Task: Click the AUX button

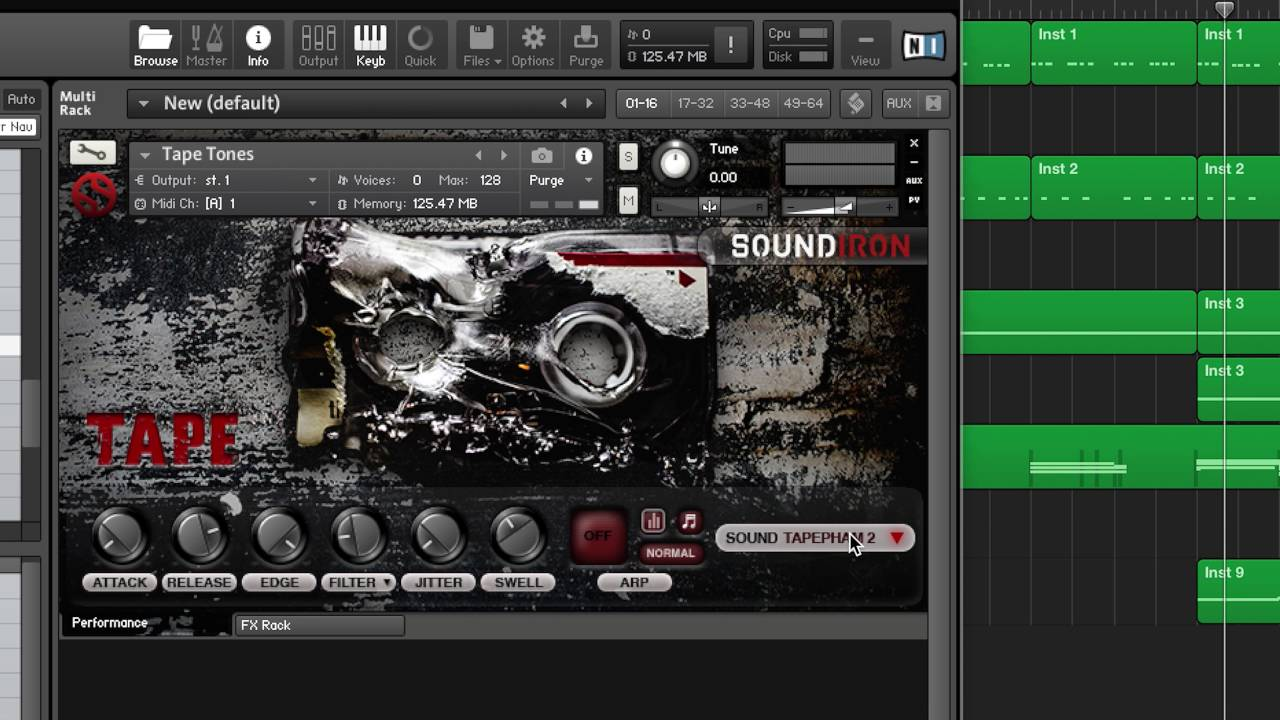Action: tap(898, 103)
